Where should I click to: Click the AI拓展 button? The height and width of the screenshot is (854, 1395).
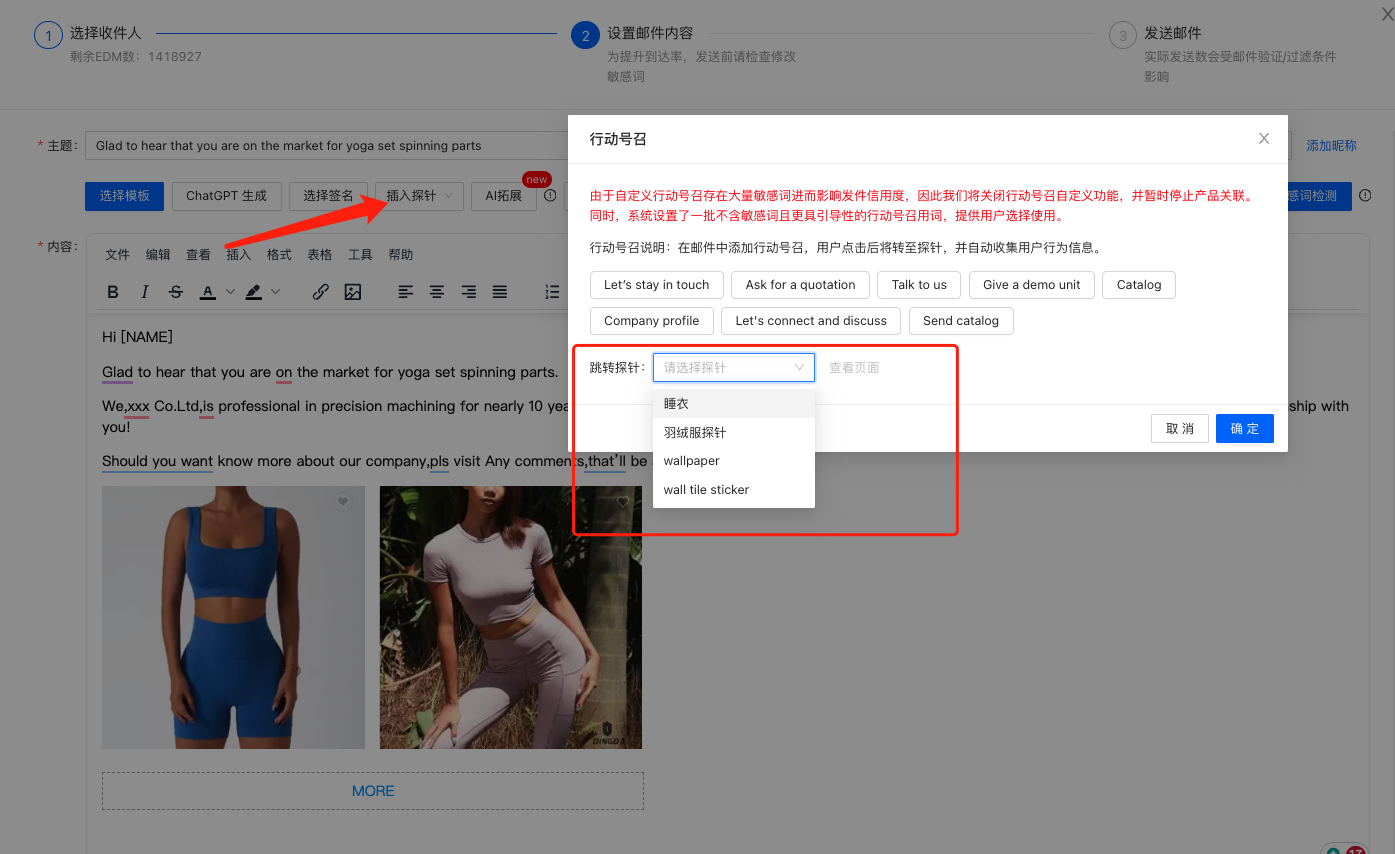504,196
